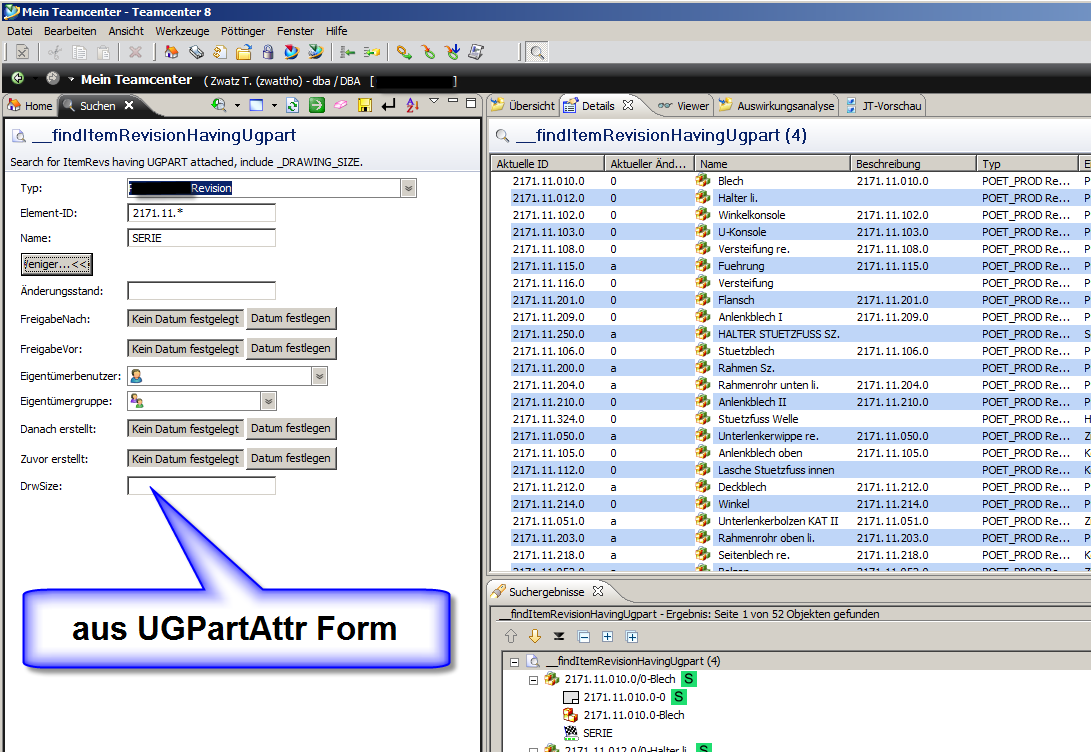Collapse the 2171.11.010.0/0-Blech tree node

(533, 680)
